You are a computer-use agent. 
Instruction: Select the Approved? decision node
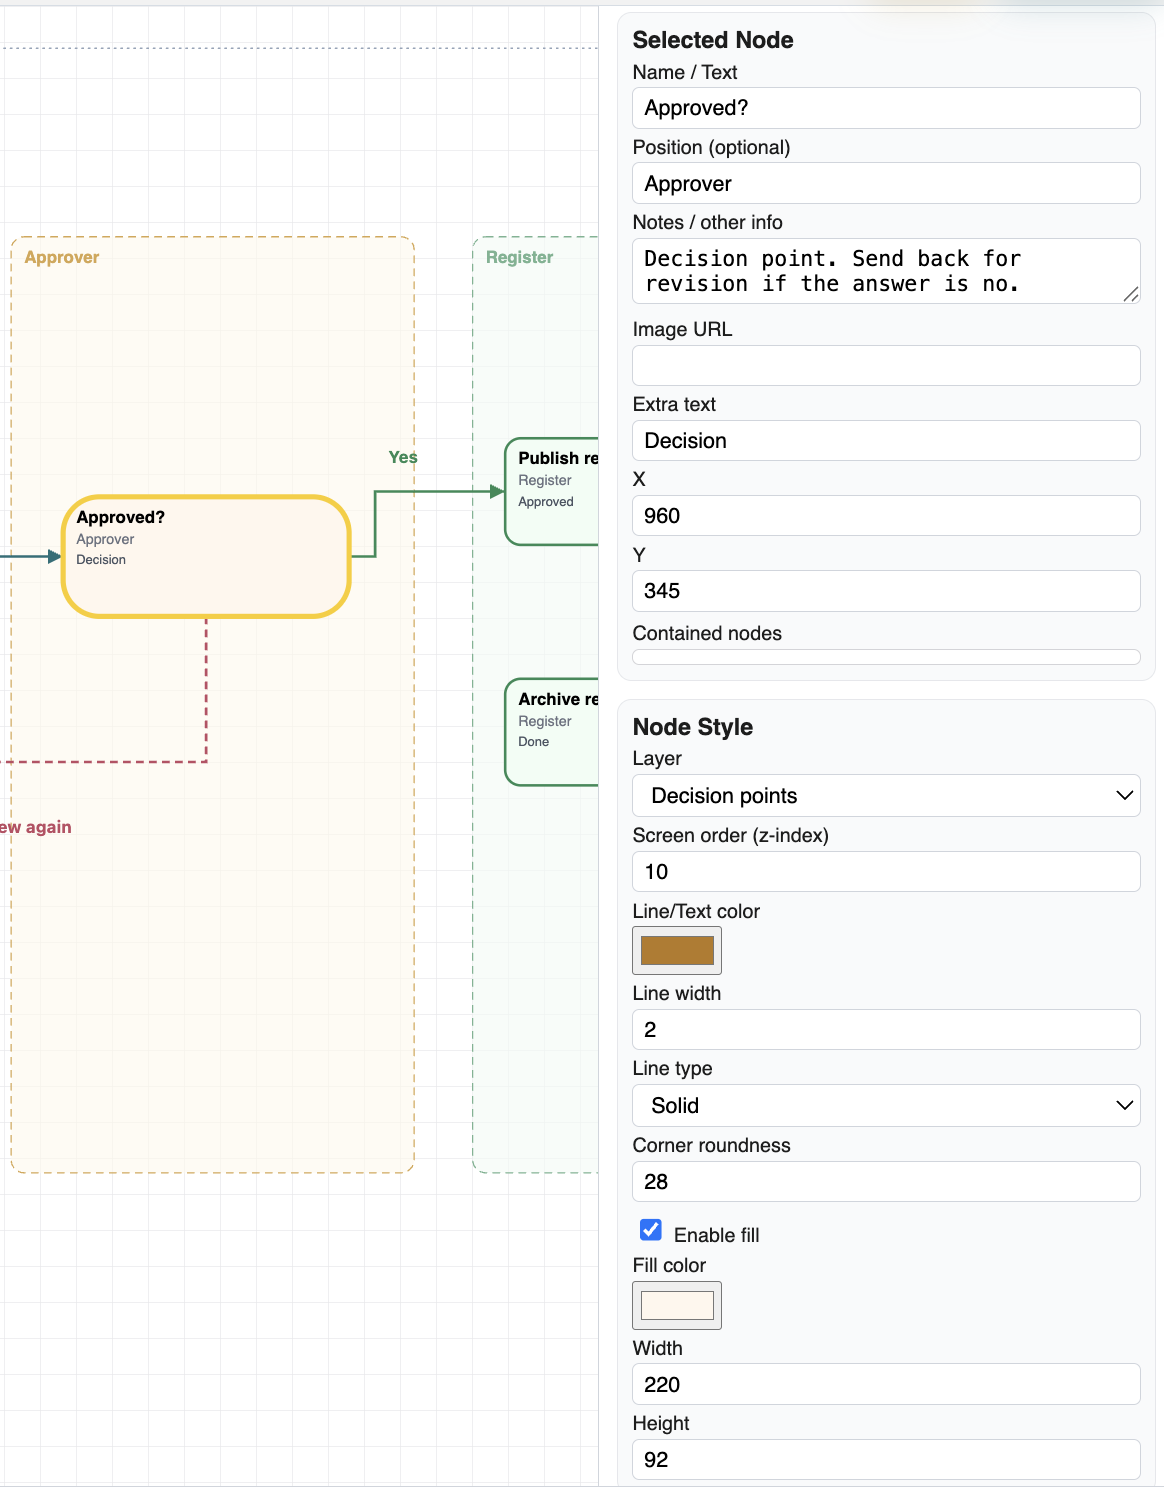click(206, 557)
